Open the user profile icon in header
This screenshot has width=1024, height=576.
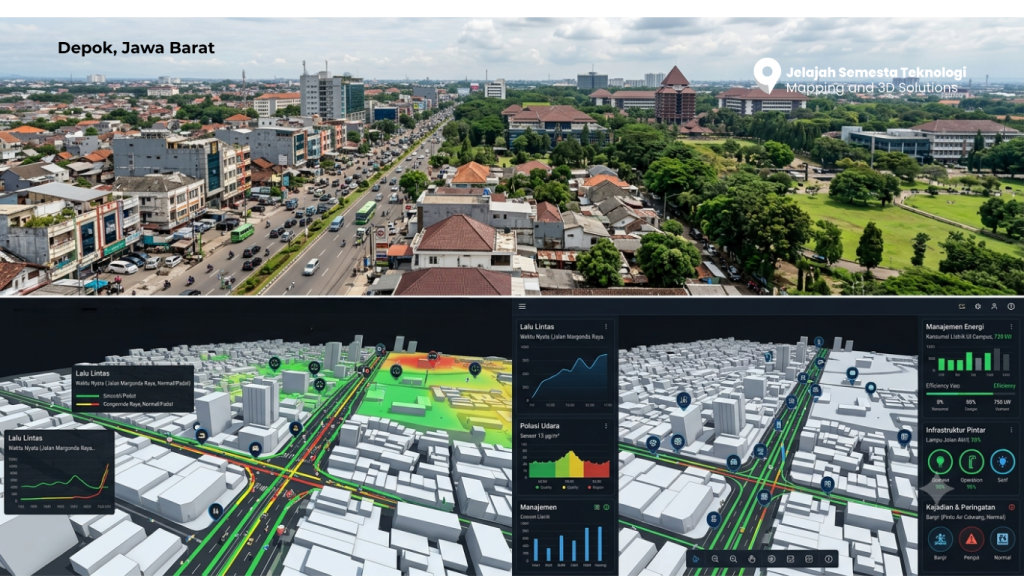[994, 306]
